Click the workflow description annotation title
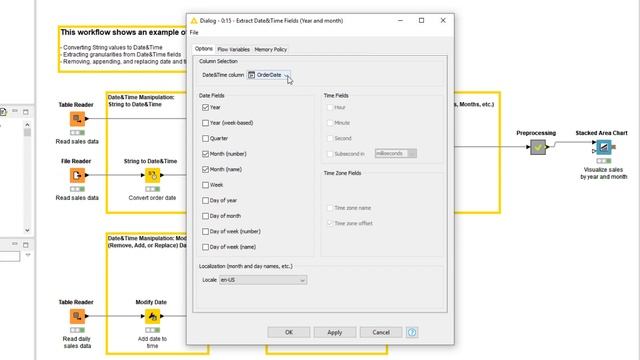Image resolution: width=640 pixels, height=360 pixels. click(123, 32)
